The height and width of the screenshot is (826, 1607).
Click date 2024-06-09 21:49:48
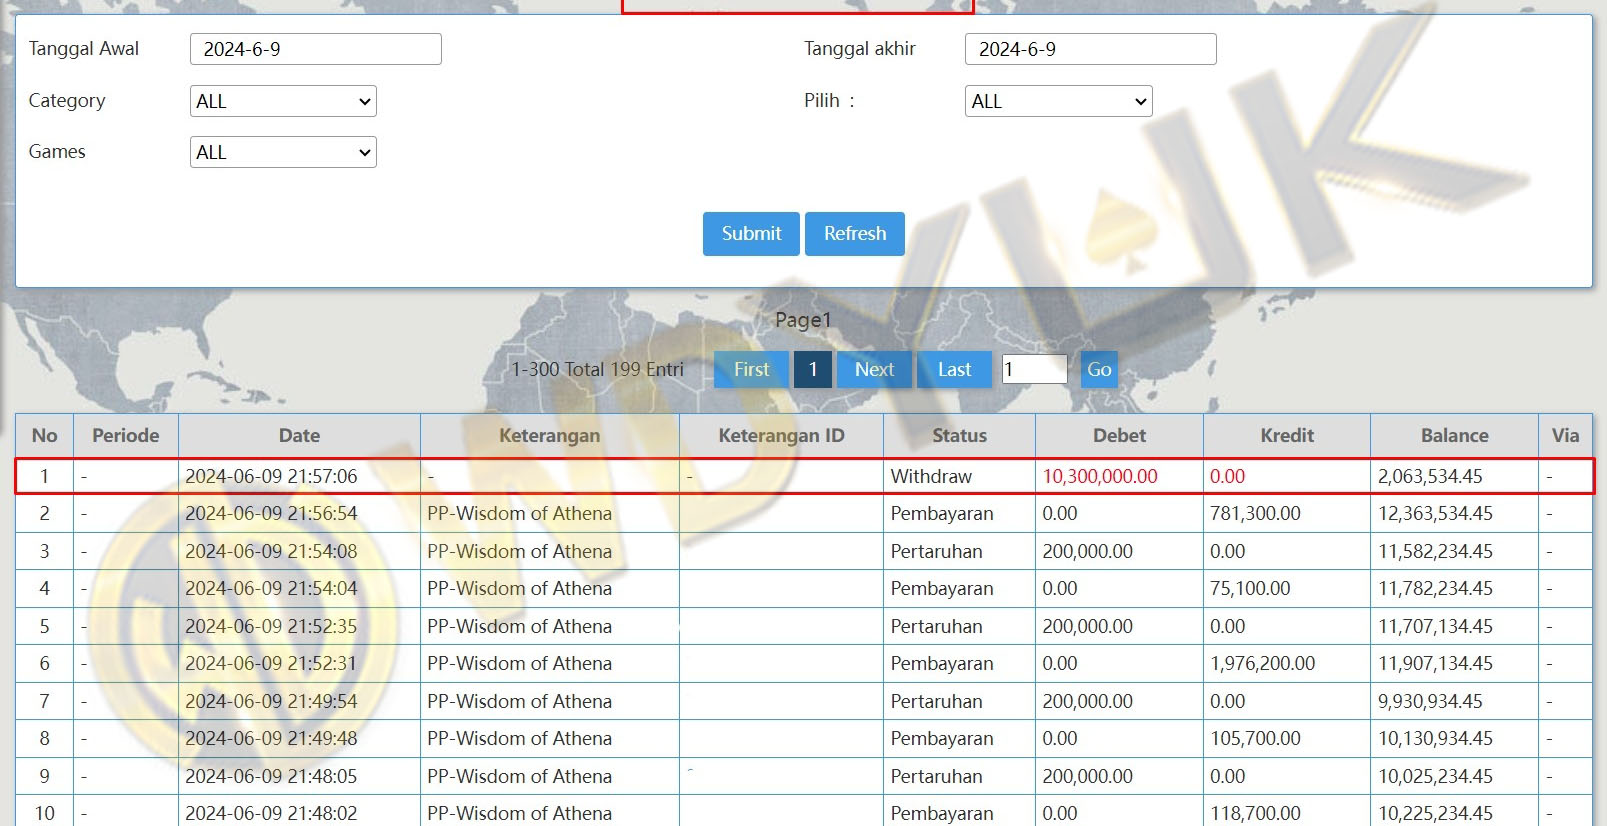(271, 739)
